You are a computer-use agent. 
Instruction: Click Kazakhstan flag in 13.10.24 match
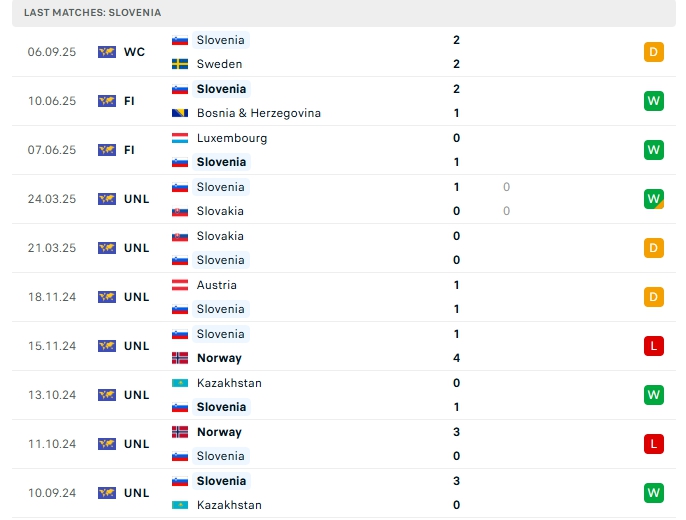pyautogui.click(x=180, y=383)
